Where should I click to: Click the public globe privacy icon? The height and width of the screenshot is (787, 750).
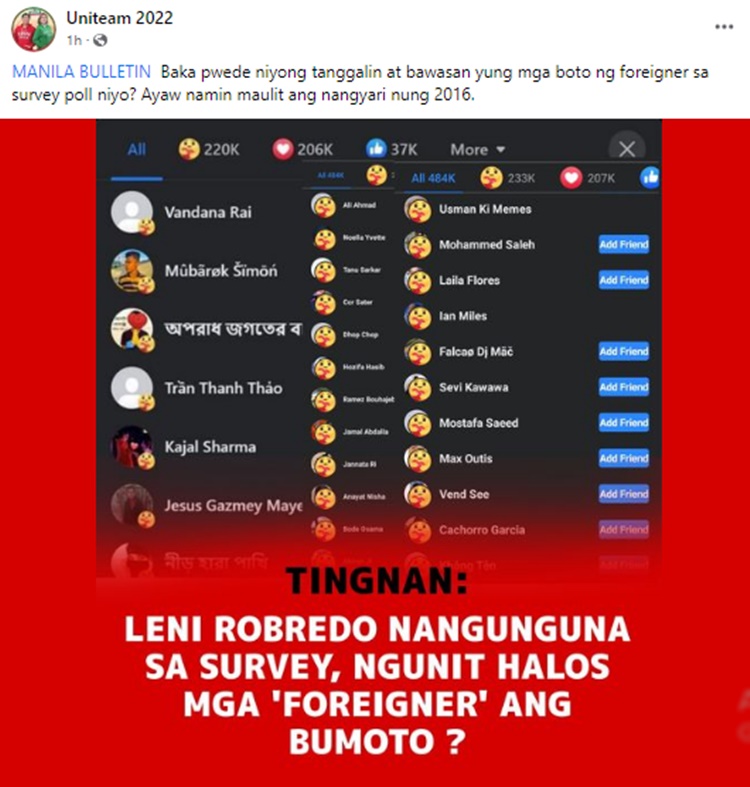pyautogui.click(x=100, y=40)
